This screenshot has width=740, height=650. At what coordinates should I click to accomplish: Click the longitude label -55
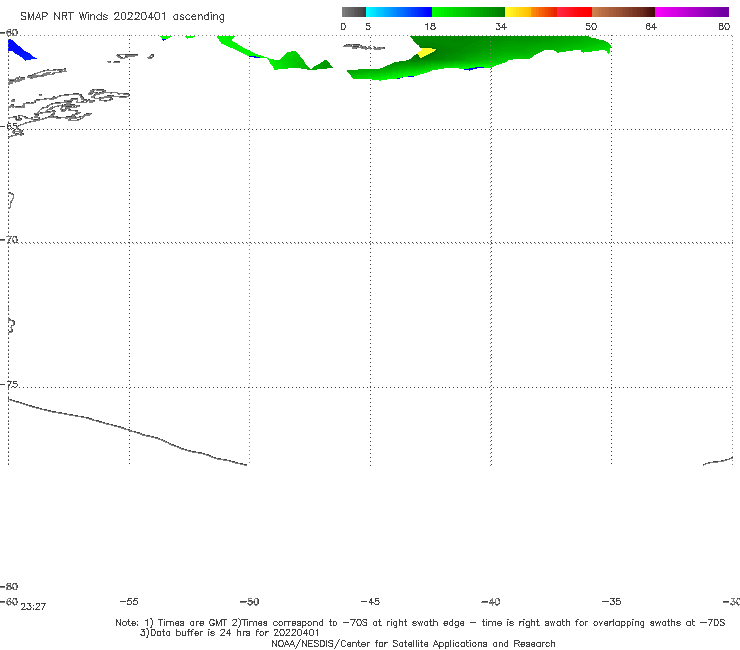[x=129, y=601]
